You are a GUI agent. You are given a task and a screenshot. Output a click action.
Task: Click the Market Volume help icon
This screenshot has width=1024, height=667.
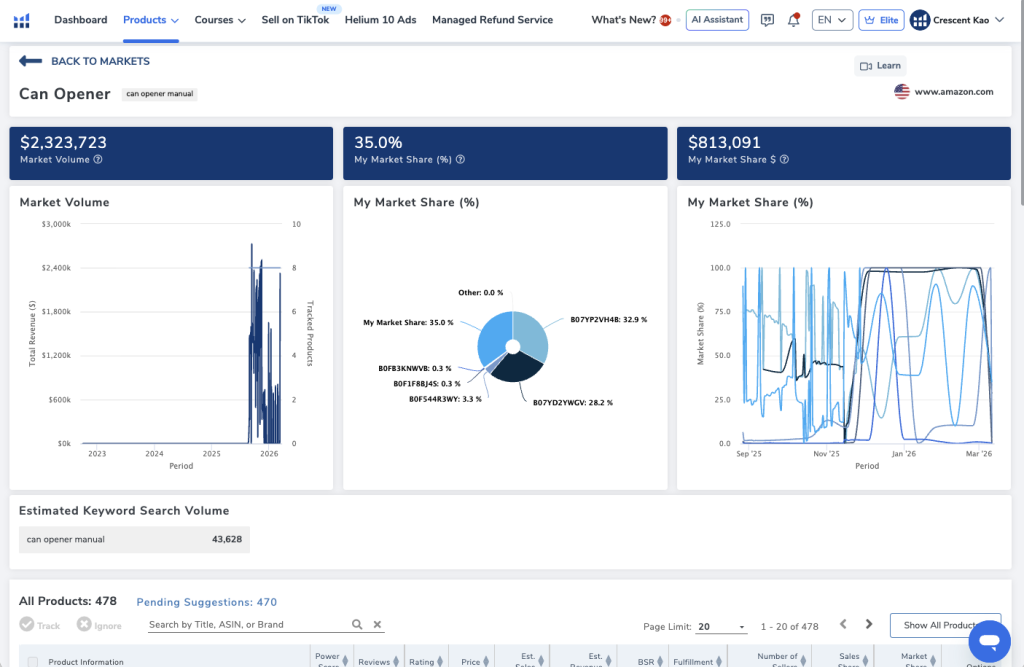point(98,160)
